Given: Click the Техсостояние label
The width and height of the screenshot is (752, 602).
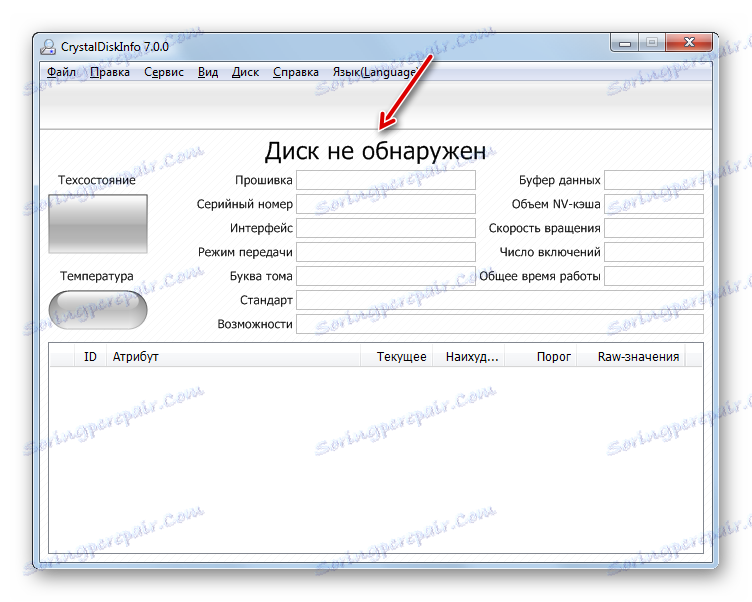Looking at the screenshot, I should click(97, 180).
